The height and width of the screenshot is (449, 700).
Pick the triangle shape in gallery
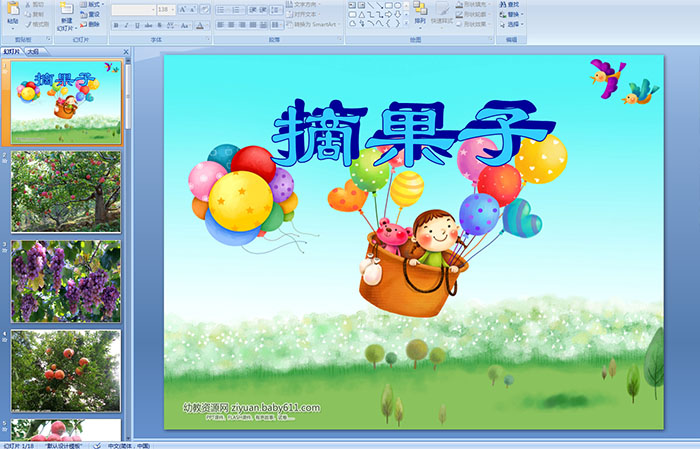pos(361,14)
